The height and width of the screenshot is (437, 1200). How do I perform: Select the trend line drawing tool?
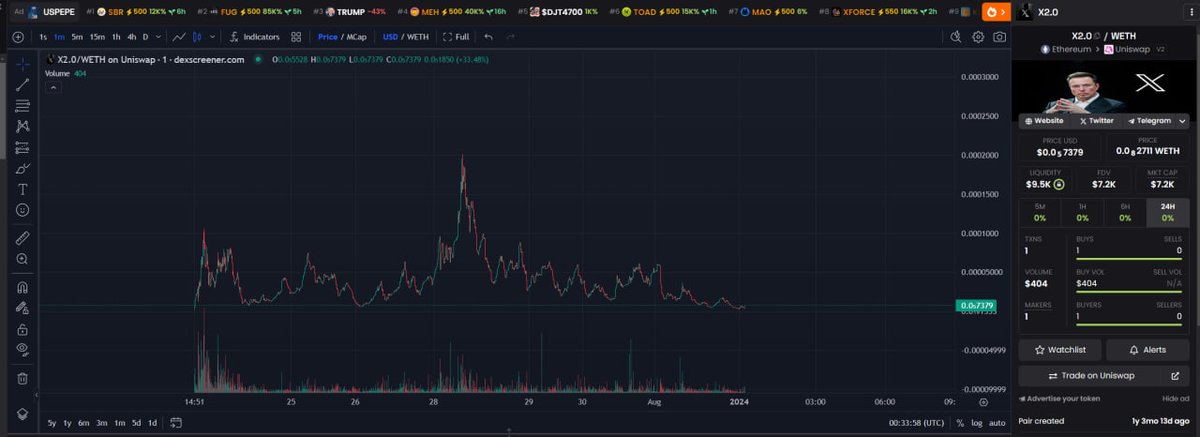point(22,84)
